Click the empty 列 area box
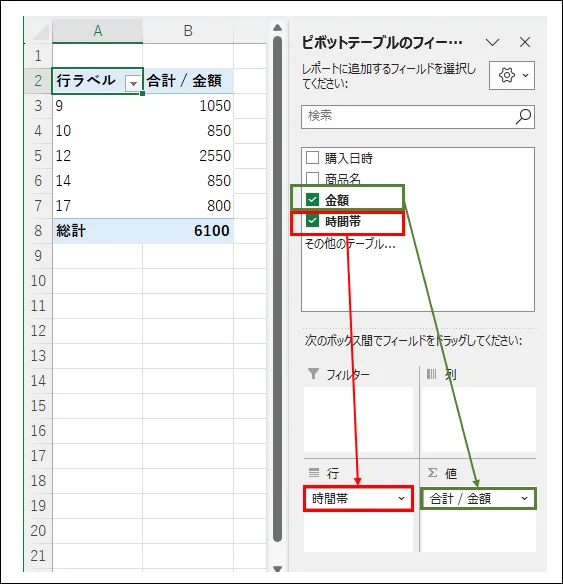This screenshot has height=584, width=563. pos(478,419)
